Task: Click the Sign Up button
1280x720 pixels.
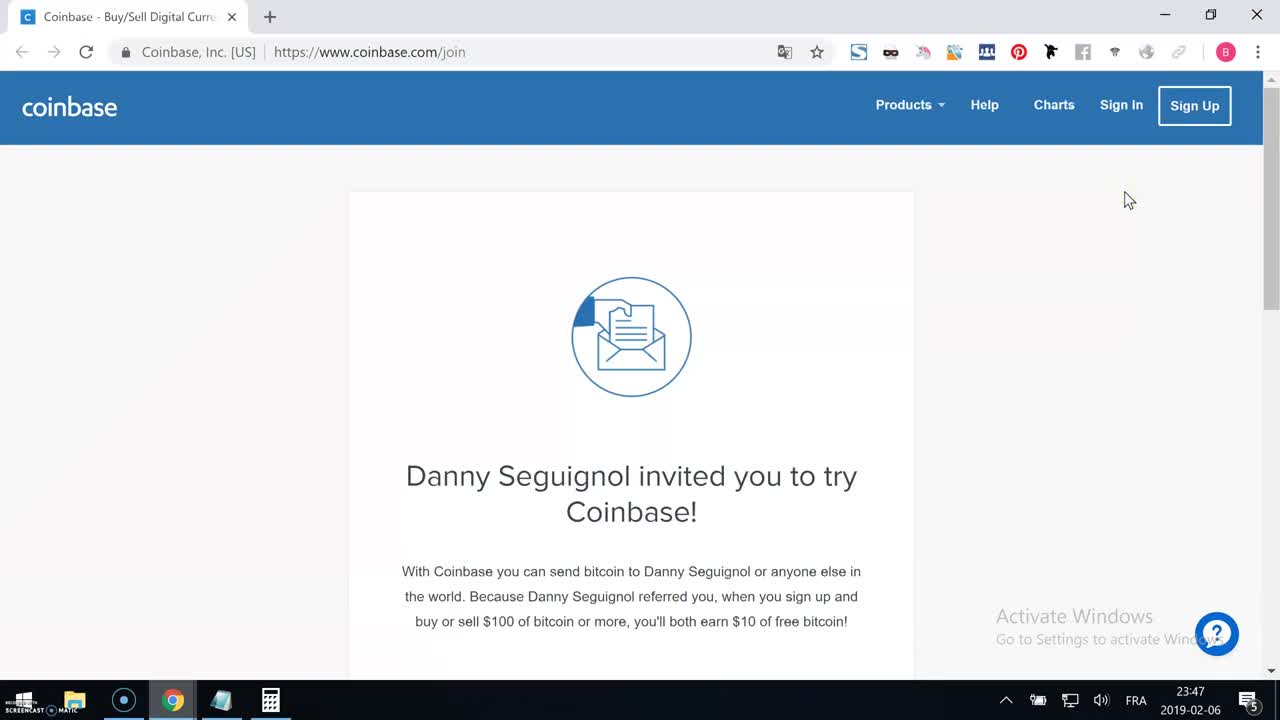Action: pos(1195,106)
